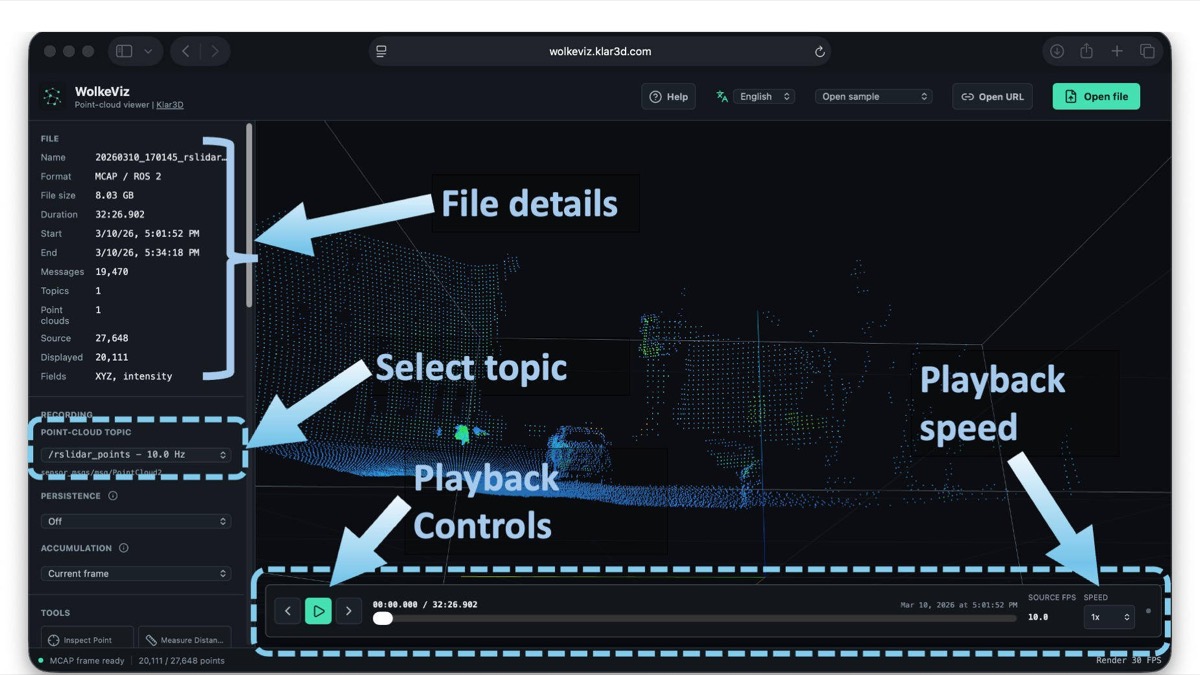Click the 00:00.000 / 32:26.902 time readout
Viewport: 1200px width, 675px height.
425,604
